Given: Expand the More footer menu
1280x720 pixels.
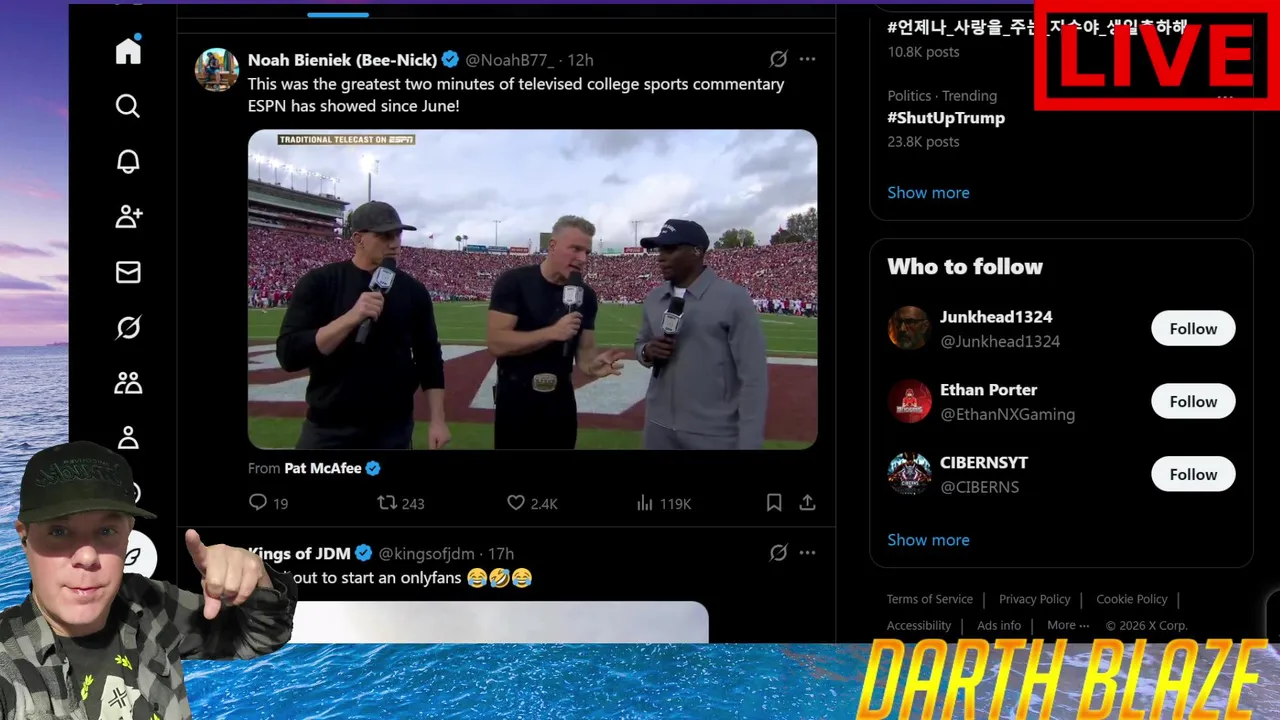Looking at the screenshot, I should pyautogui.click(x=1068, y=625).
